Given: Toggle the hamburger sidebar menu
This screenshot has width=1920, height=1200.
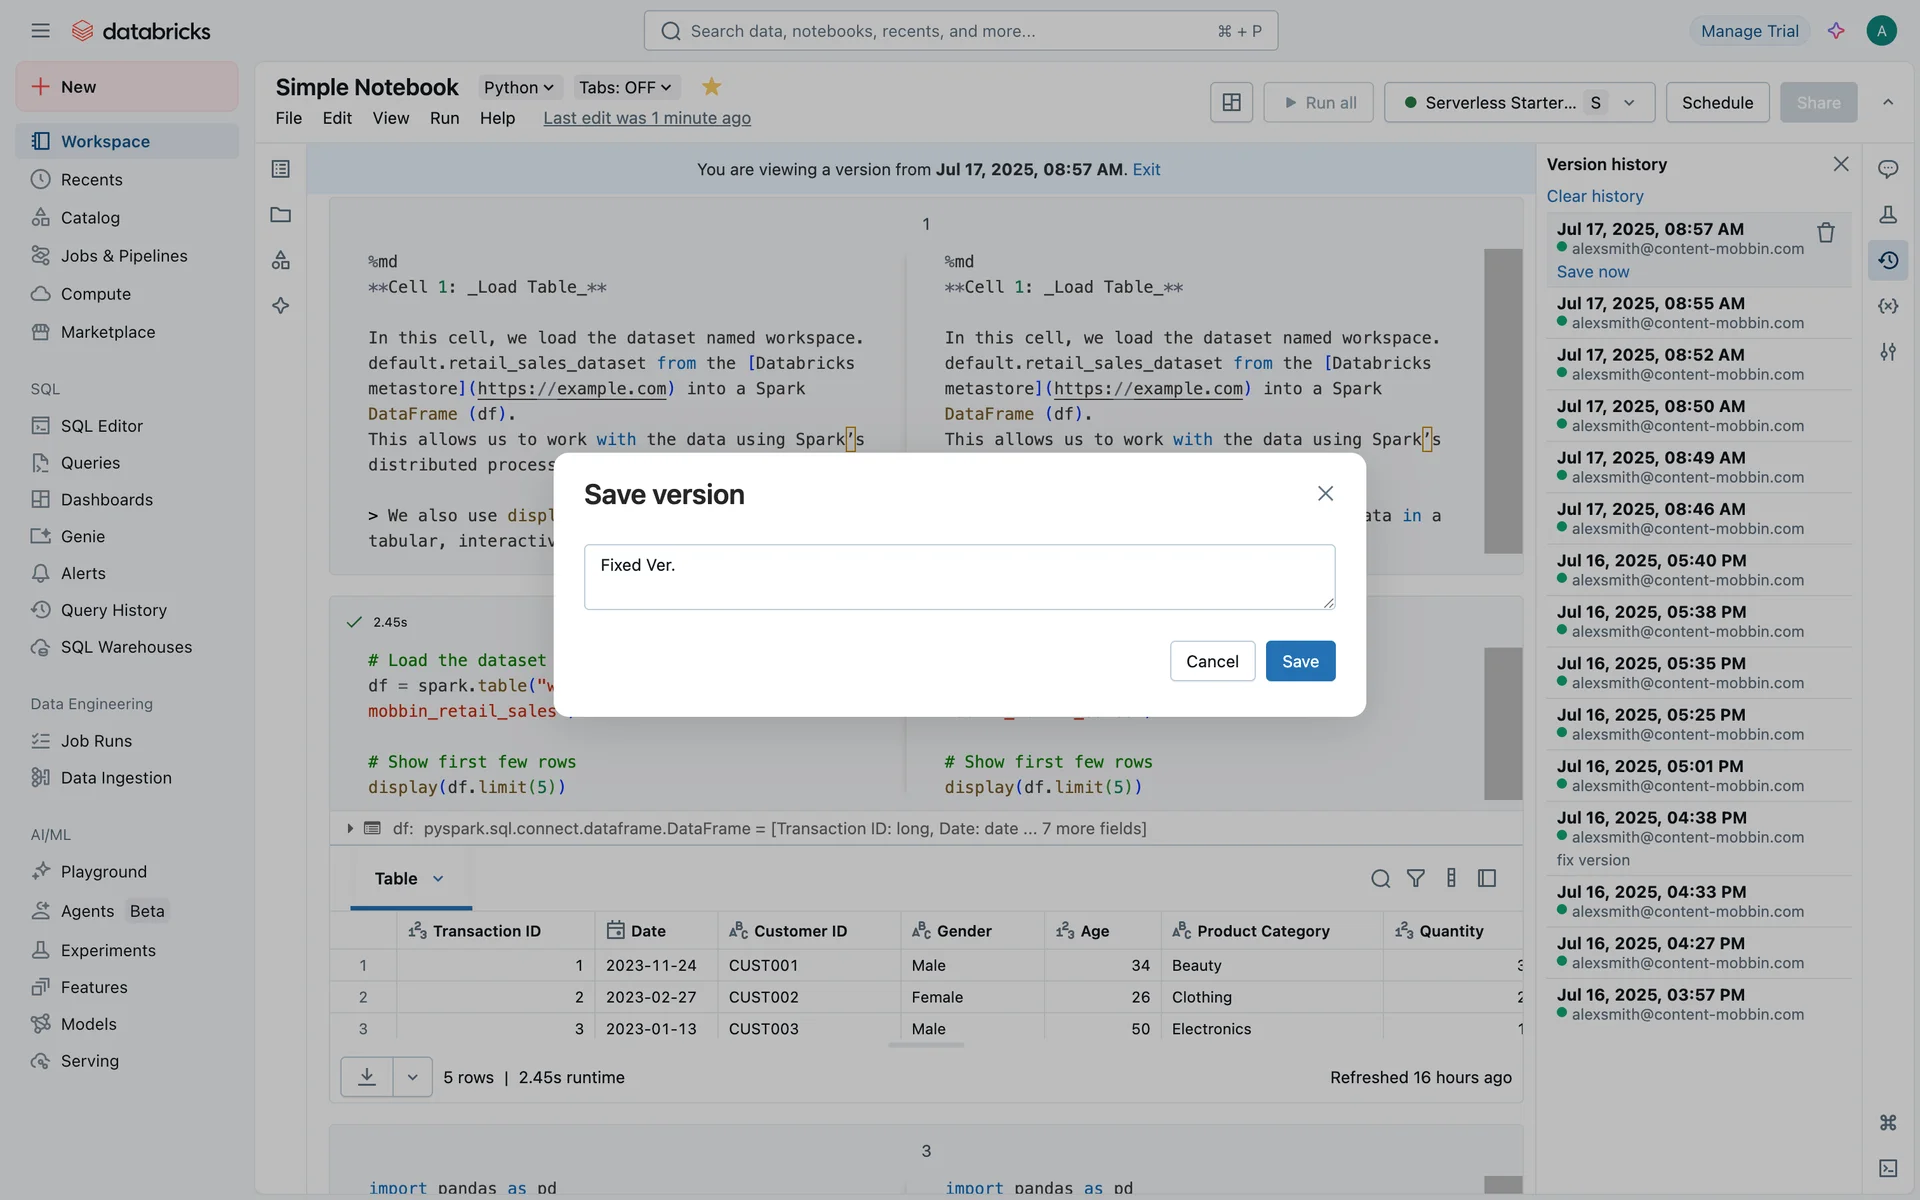Looking at the screenshot, I should pyautogui.click(x=40, y=31).
